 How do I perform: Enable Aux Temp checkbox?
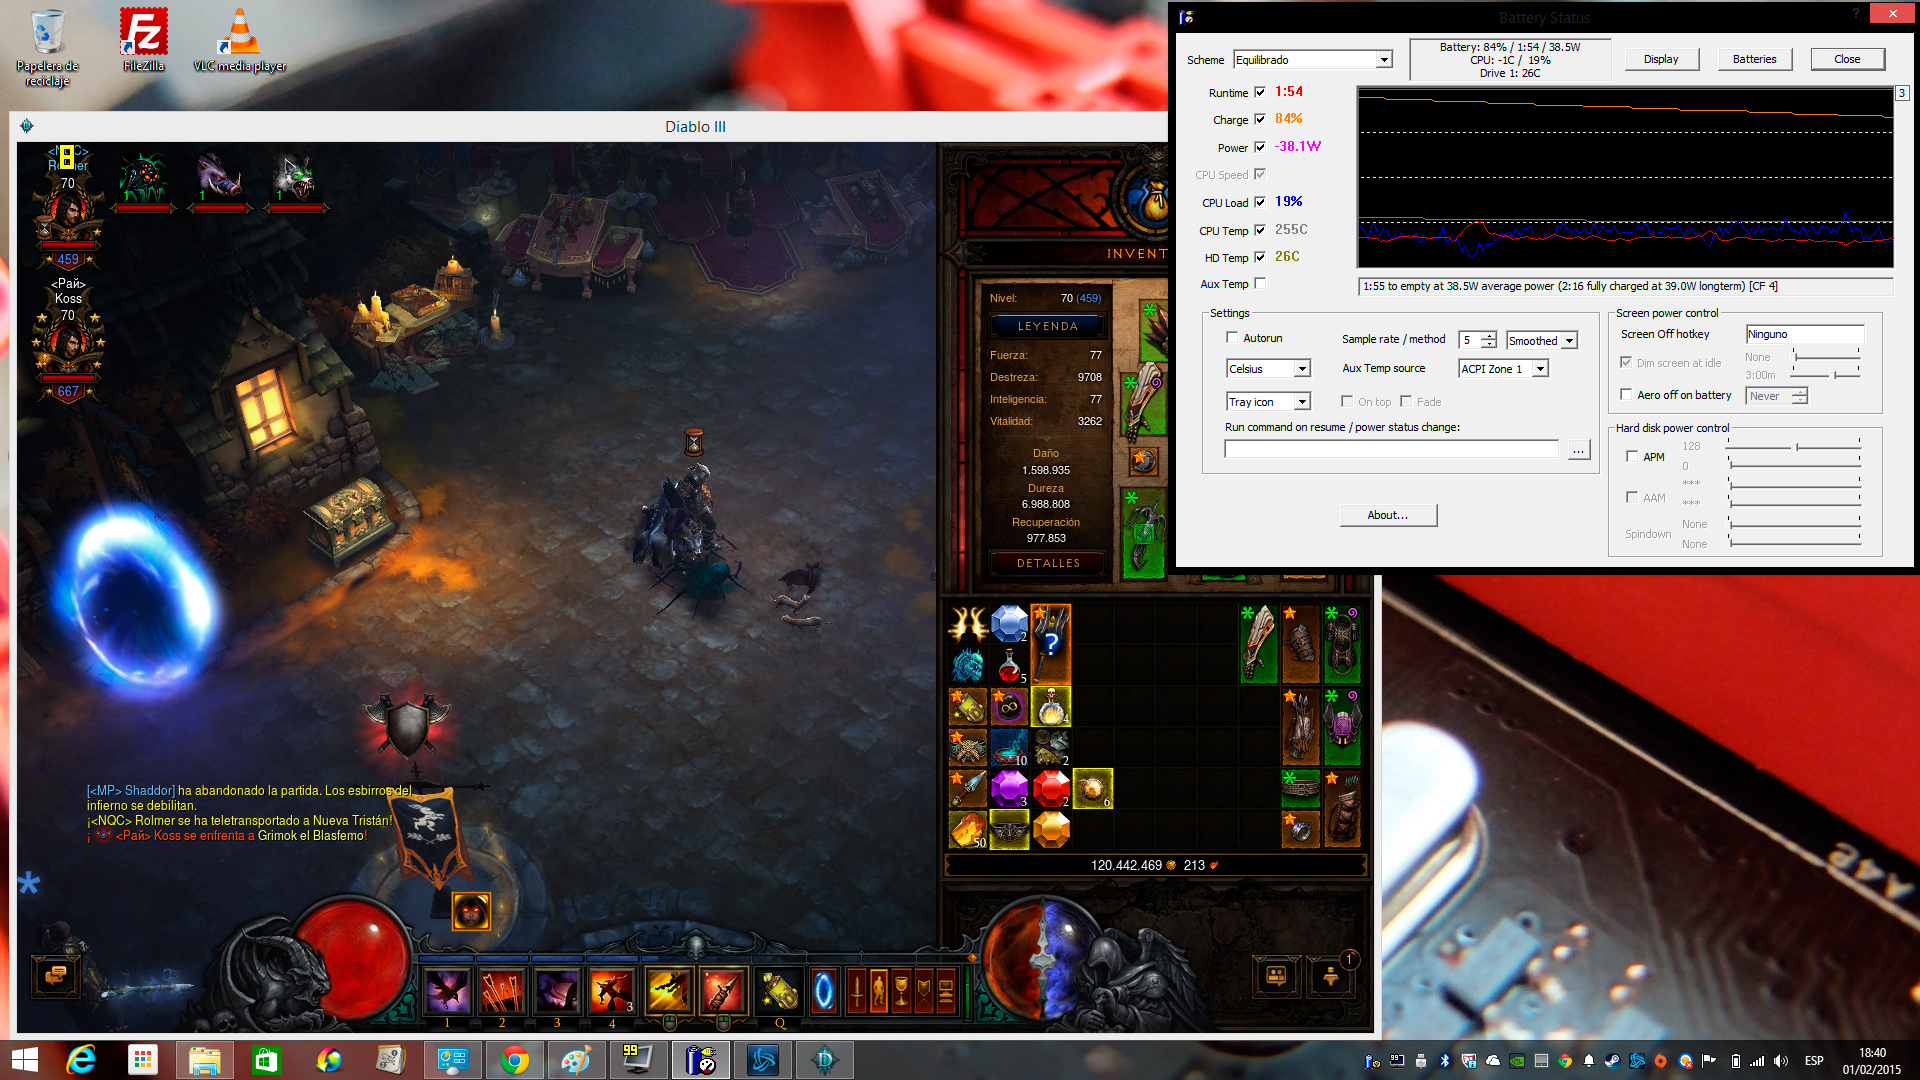click(1260, 284)
